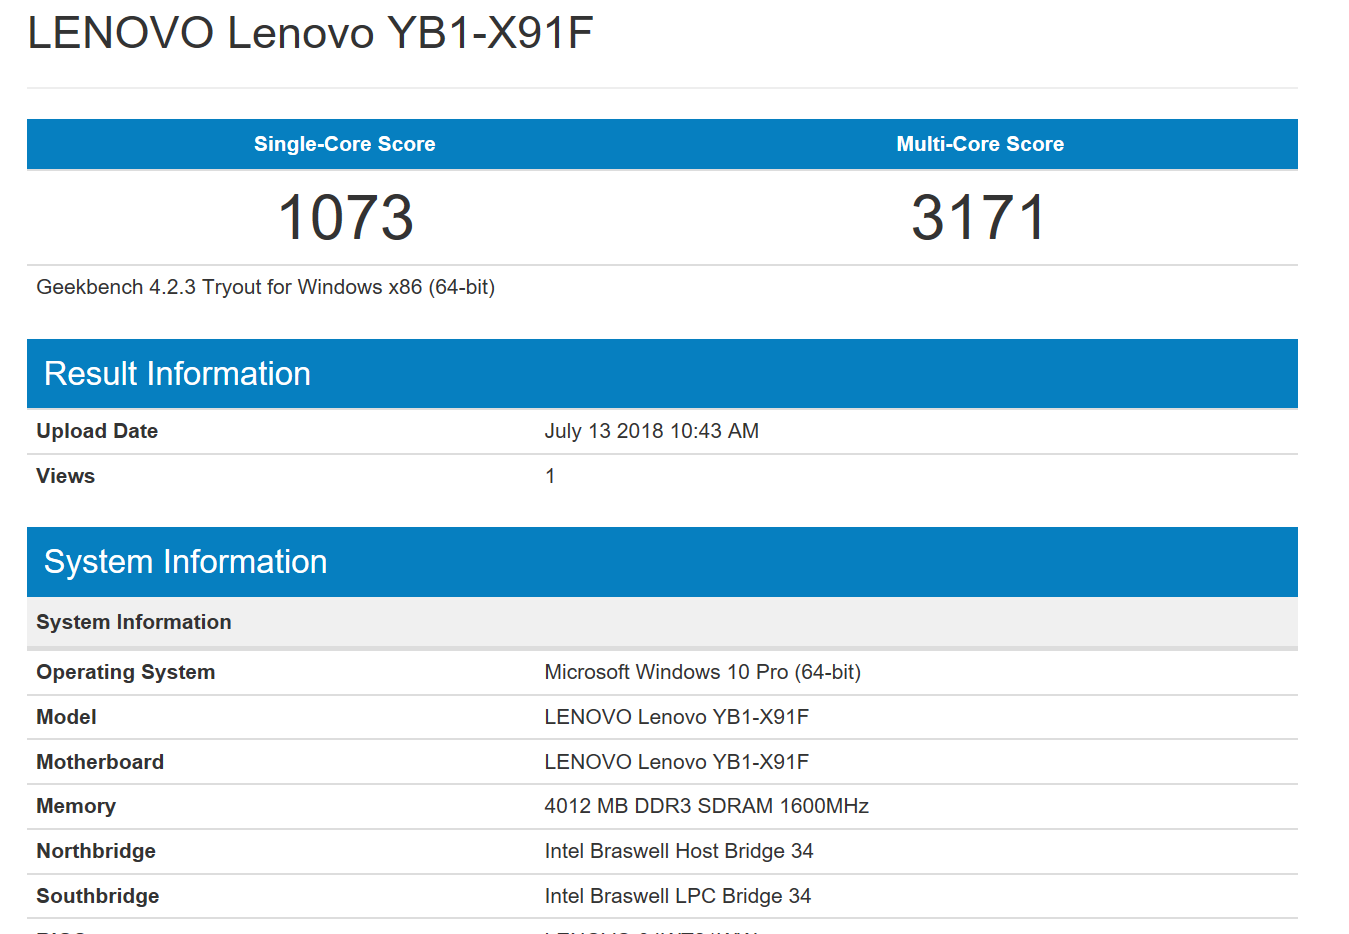The image size is (1349, 934).
Task: Select Intel Braswell Host Bridge 34 value
Action: (679, 851)
